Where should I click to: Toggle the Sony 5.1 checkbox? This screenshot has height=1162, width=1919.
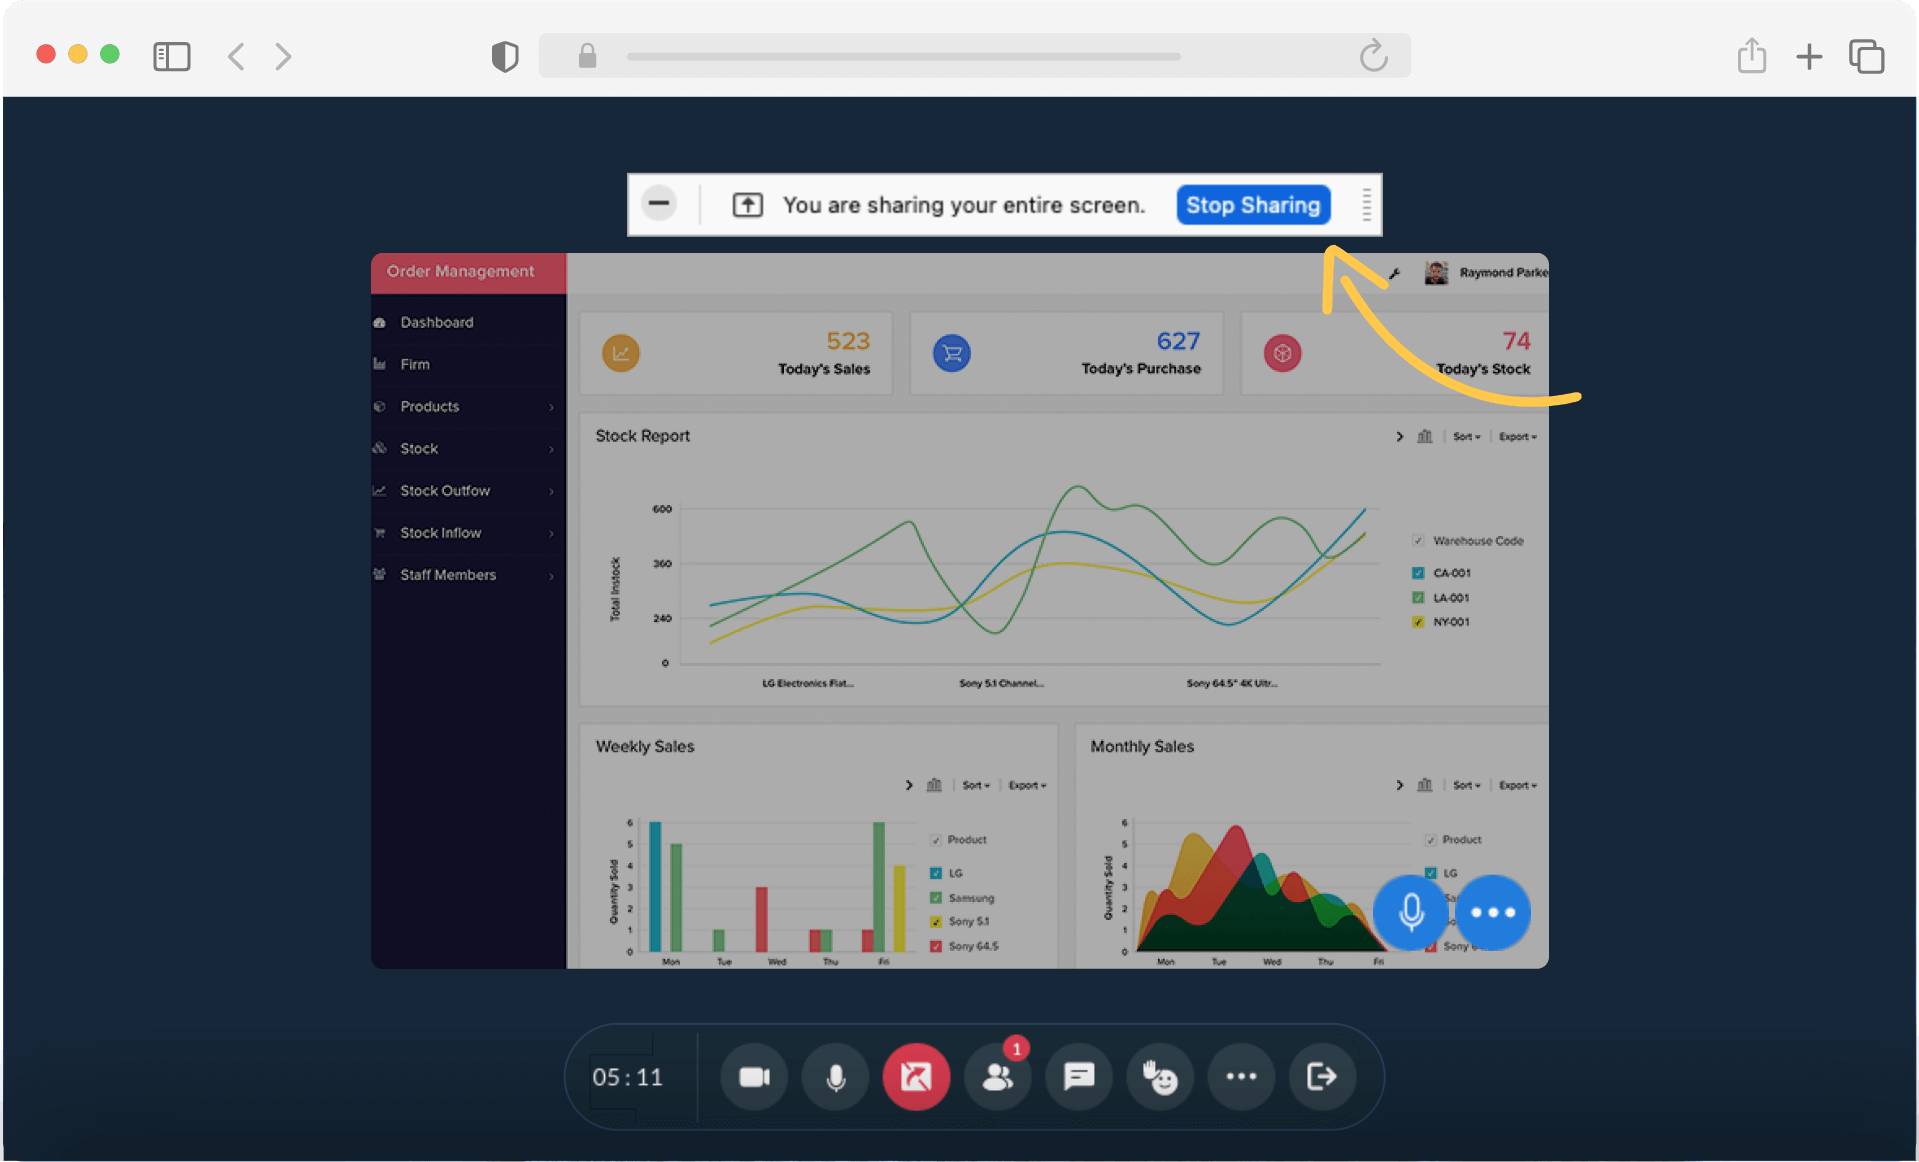coord(936,922)
